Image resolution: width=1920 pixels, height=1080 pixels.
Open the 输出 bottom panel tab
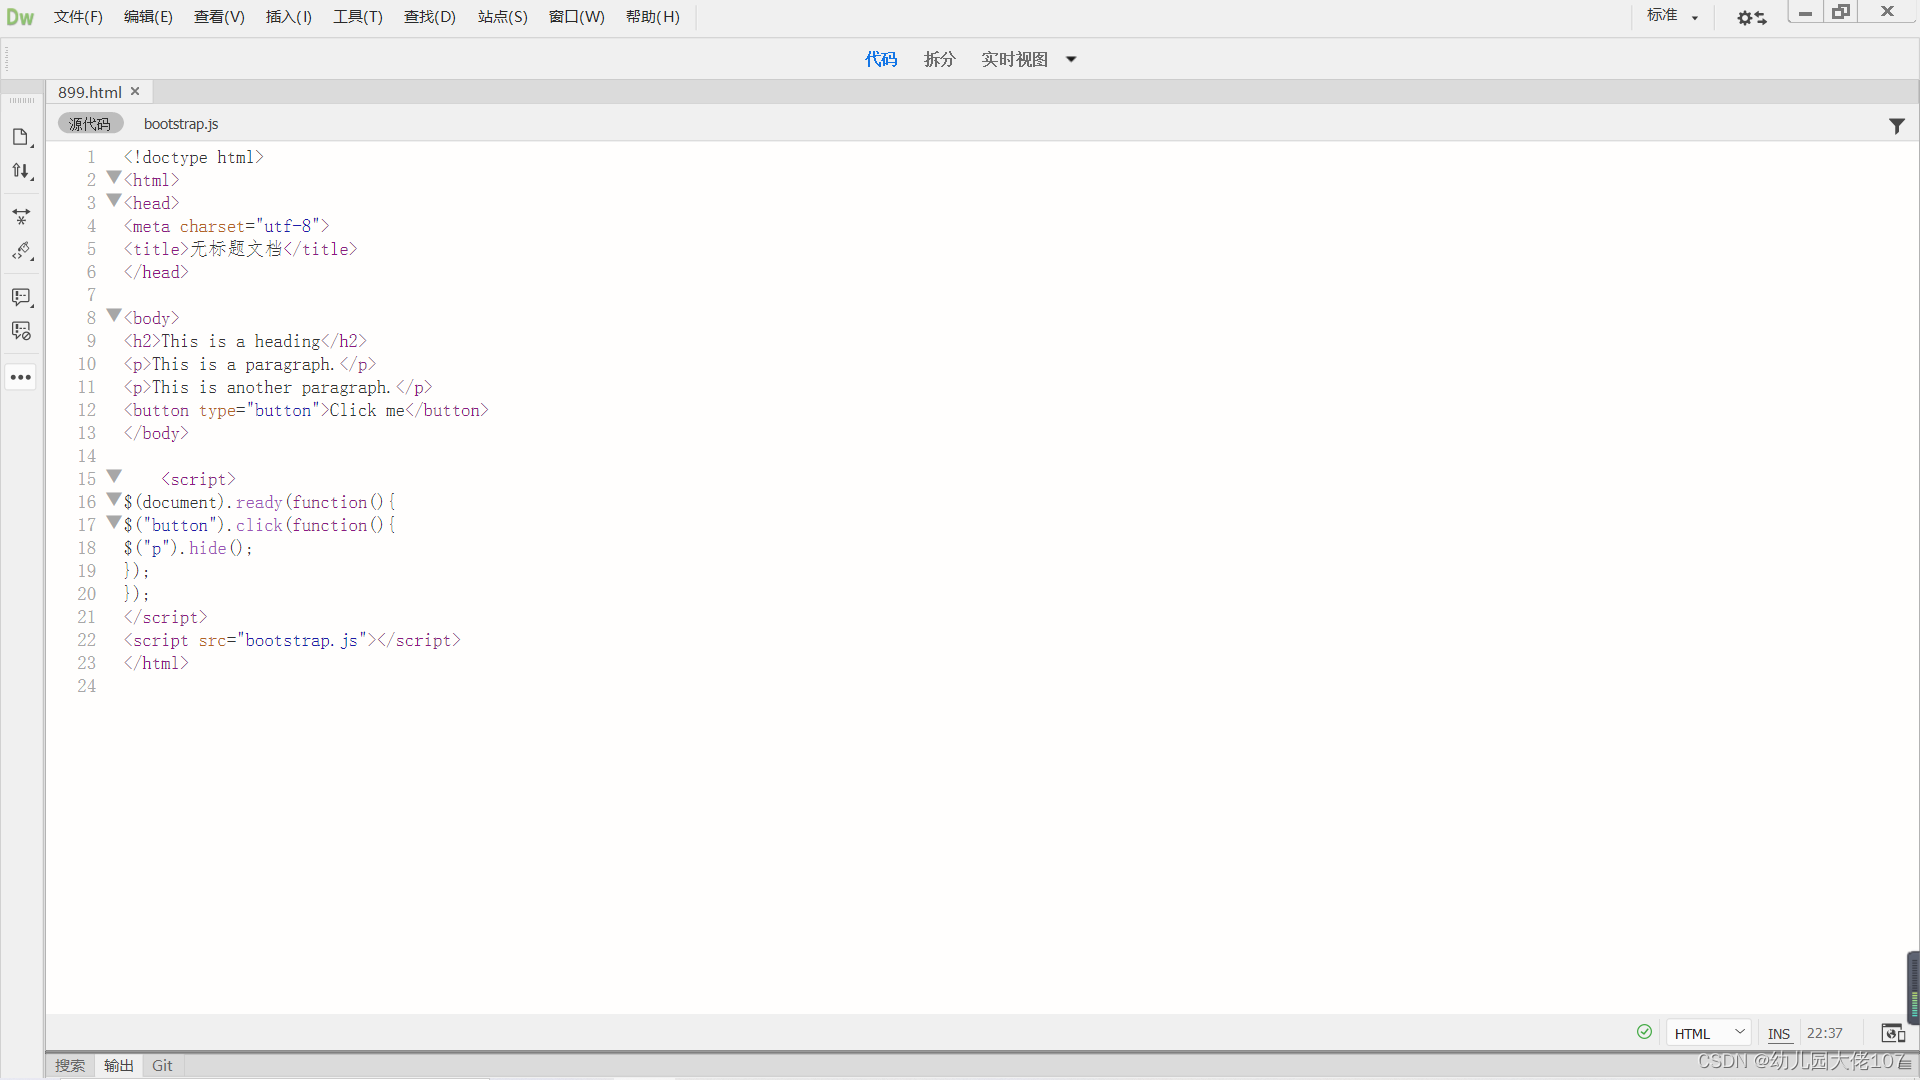[119, 1065]
